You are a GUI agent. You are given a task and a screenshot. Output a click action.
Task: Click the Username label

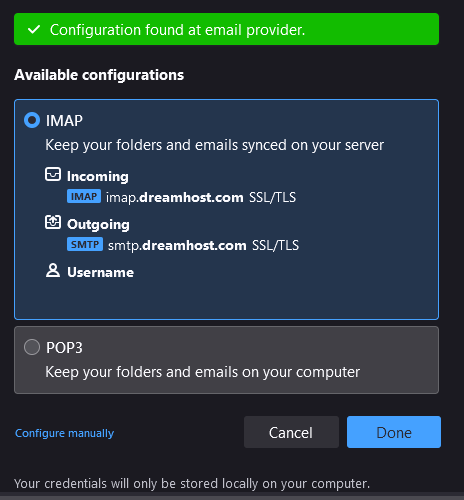[x=101, y=272]
